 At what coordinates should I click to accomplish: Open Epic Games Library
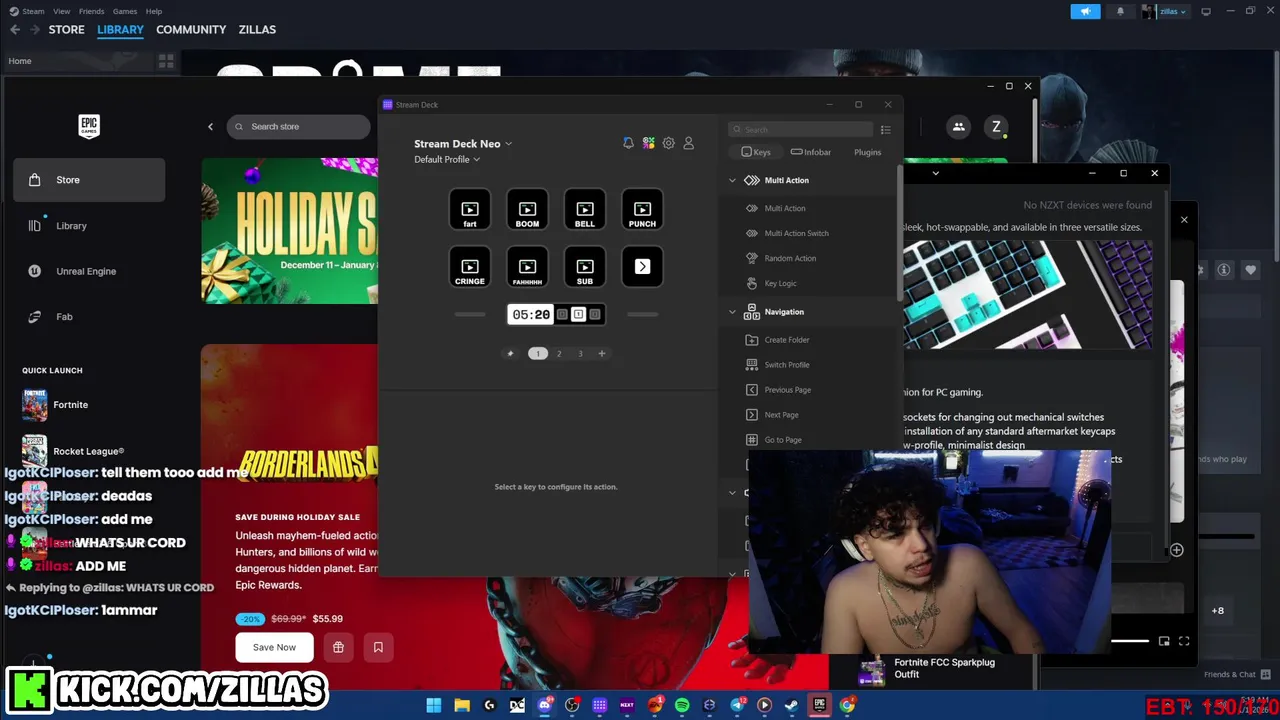tap(89, 226)
